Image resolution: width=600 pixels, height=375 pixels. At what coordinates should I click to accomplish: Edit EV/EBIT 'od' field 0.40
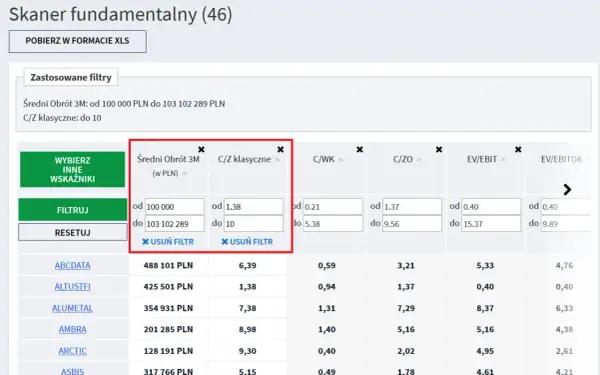click(491, 207)
